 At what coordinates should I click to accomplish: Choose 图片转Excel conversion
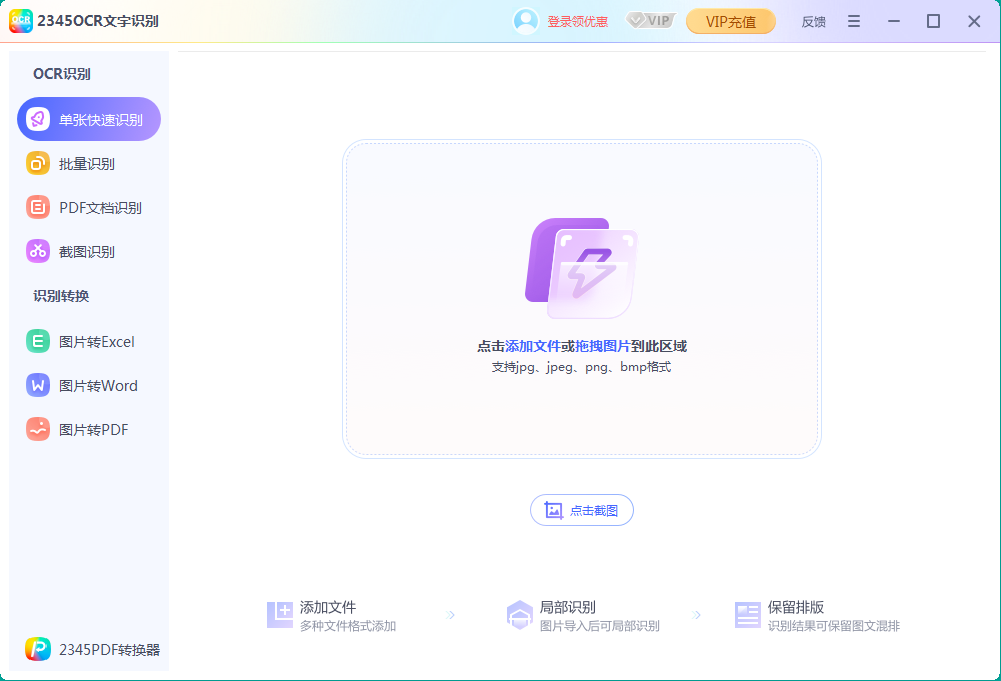coord(96,342)
